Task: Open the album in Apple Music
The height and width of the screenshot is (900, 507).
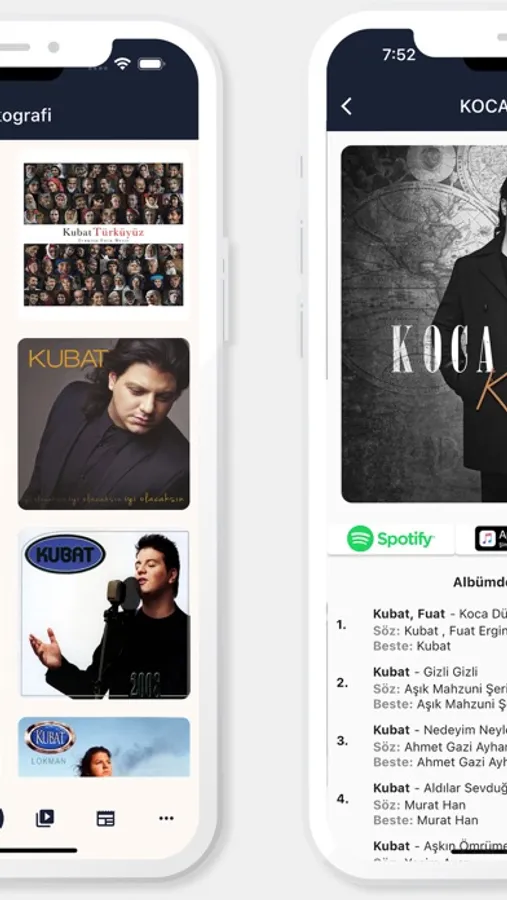Action: point(482,539)
